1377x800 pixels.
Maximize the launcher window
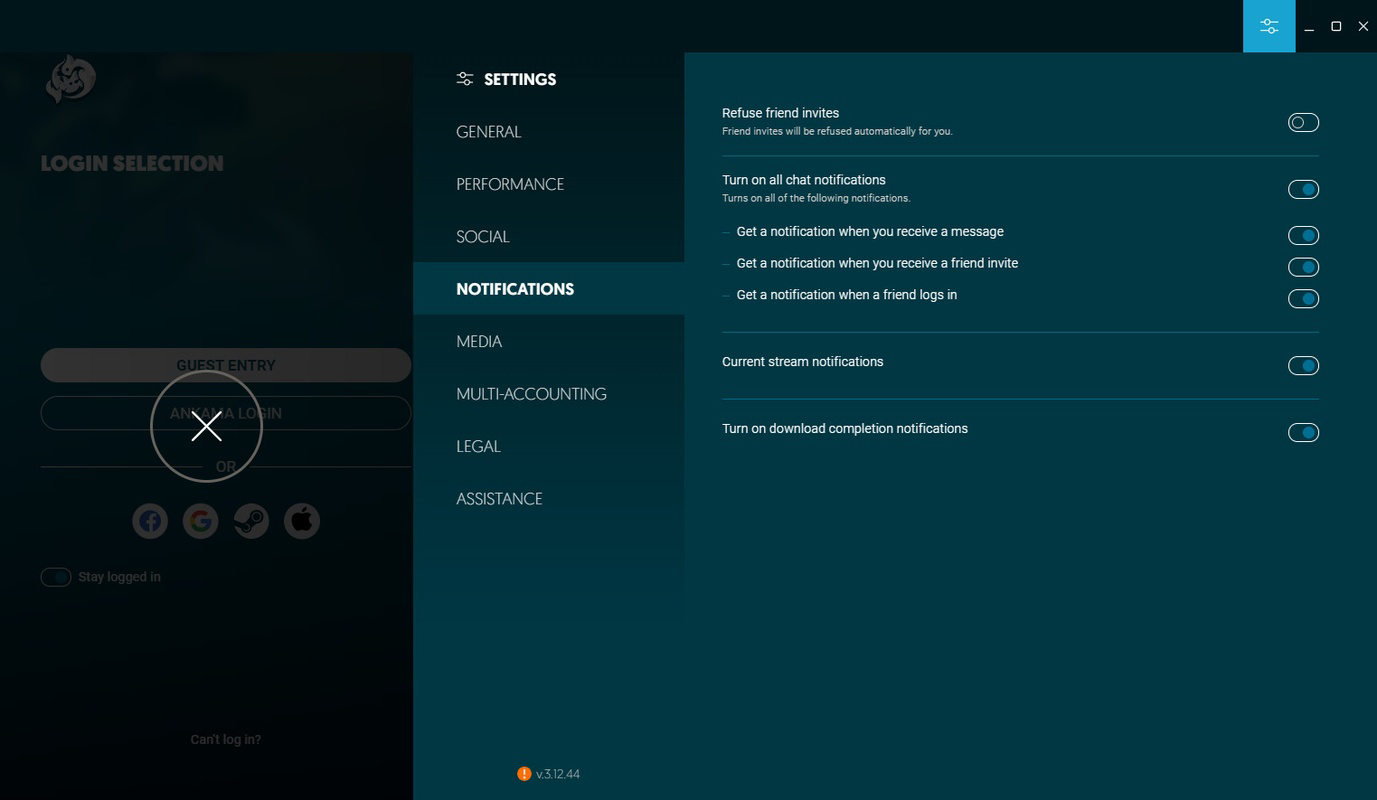(x=1336, y=27)
